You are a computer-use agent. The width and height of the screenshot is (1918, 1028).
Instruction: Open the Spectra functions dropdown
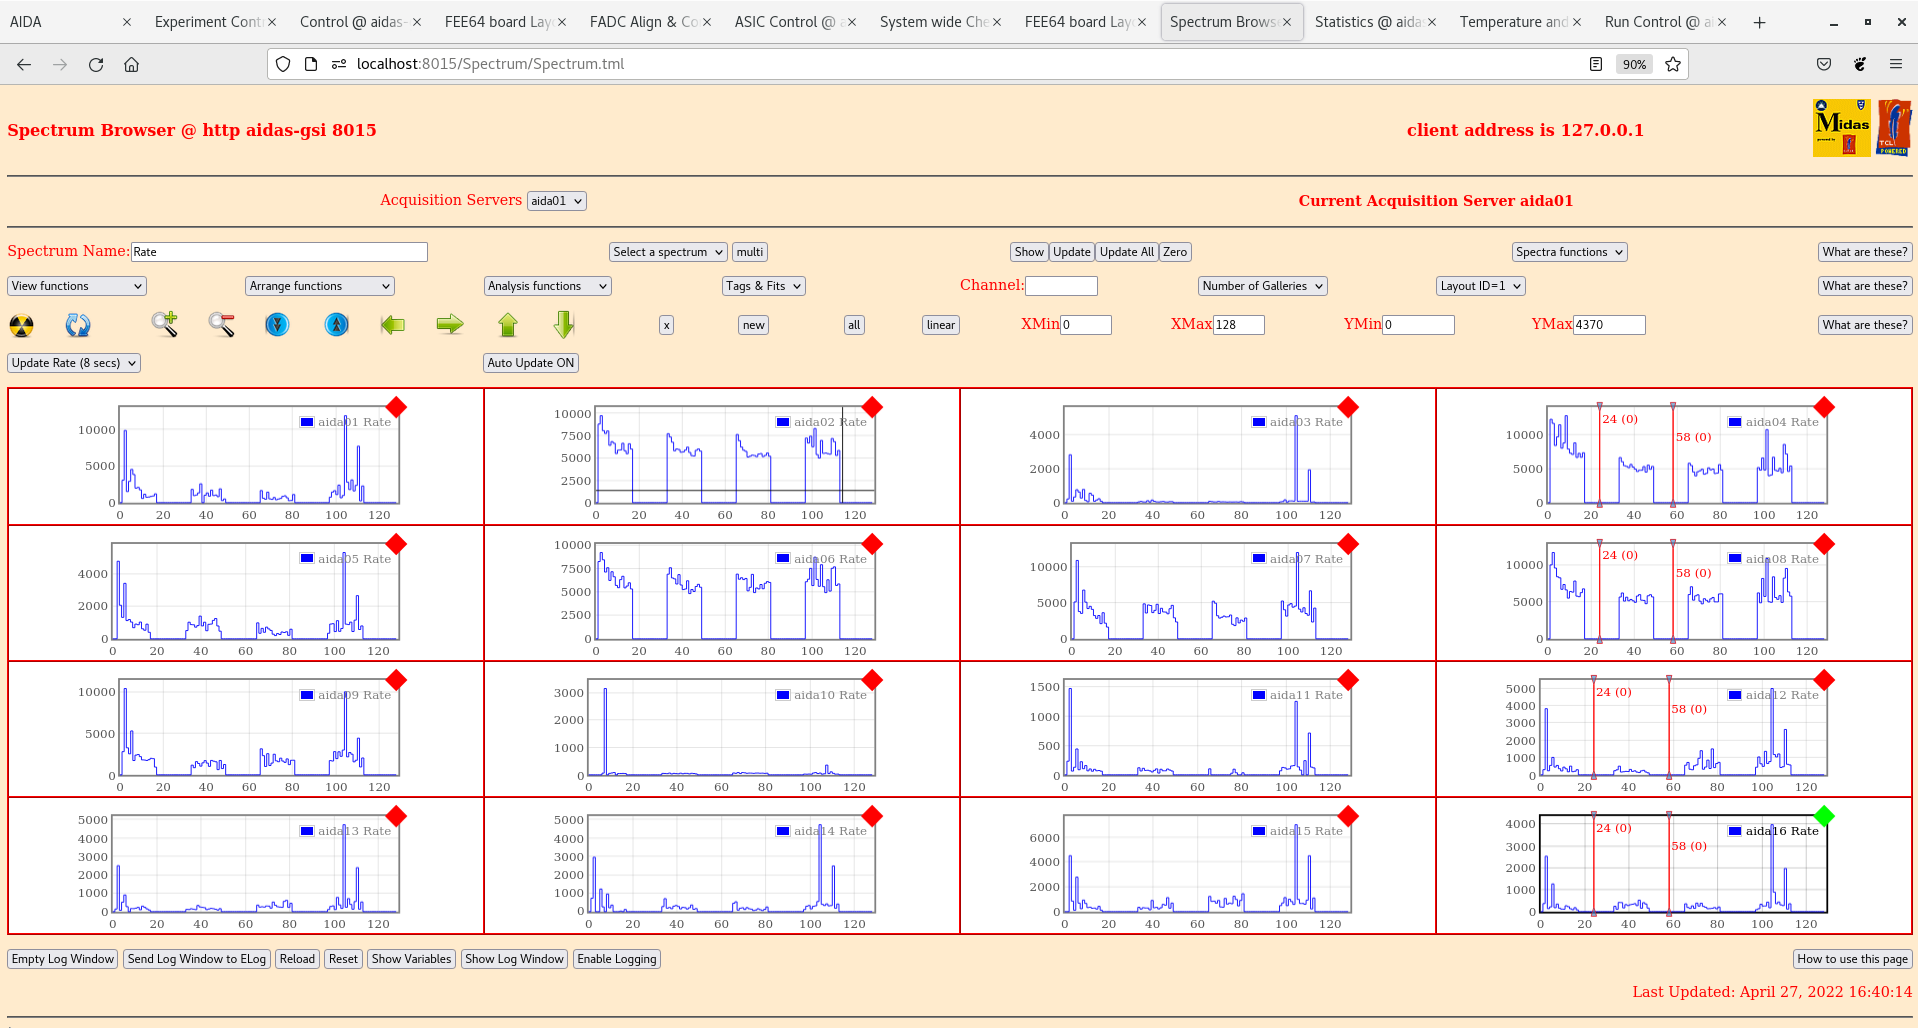[1570, 252]
